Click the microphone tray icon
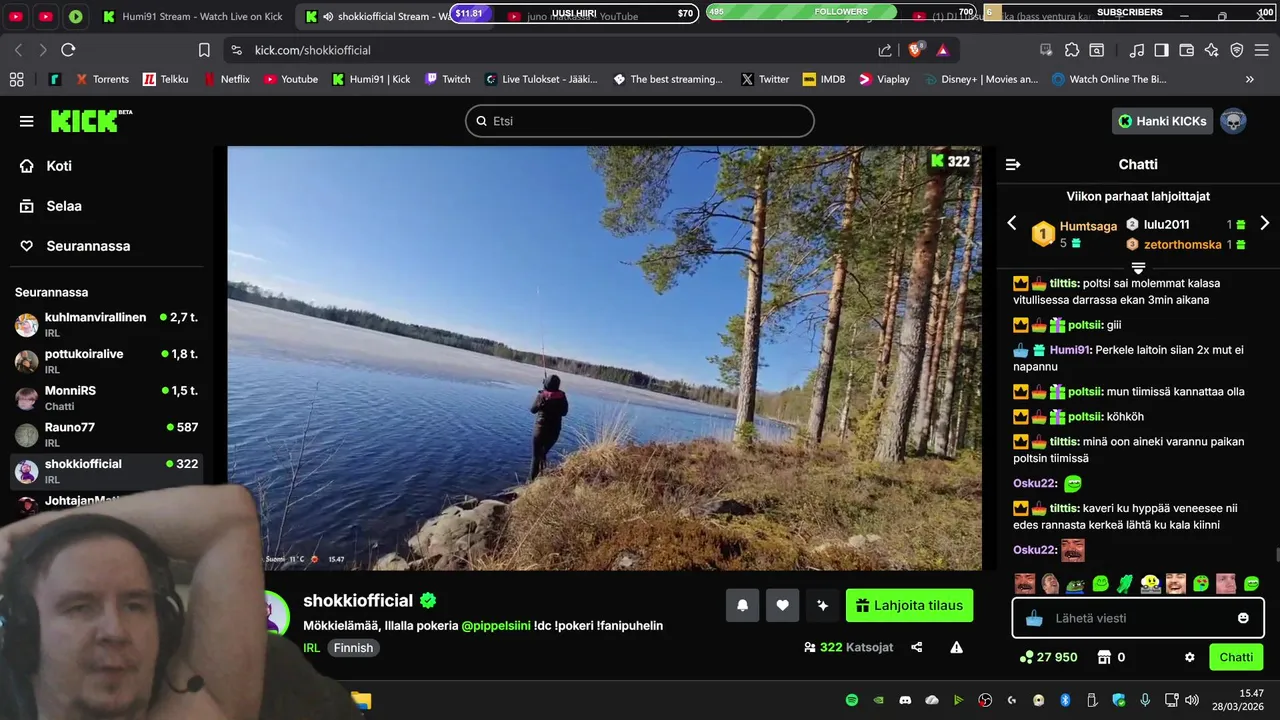 (1145, 700)
